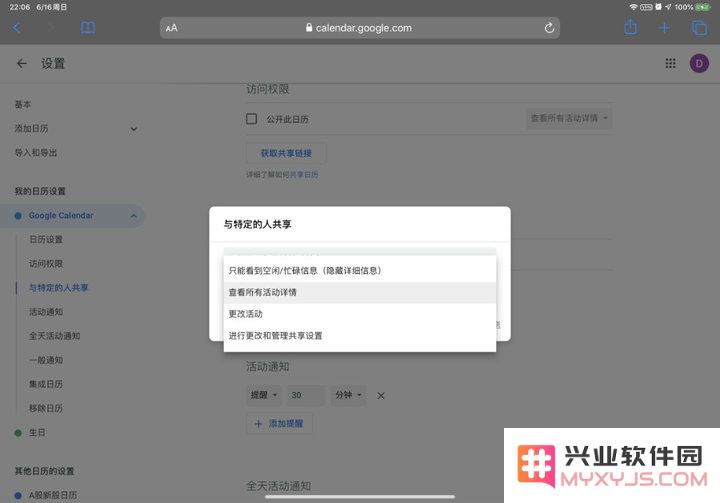Tap the AA reader text-size button
This screenshot has height=503, width=720.
point(172,28)
